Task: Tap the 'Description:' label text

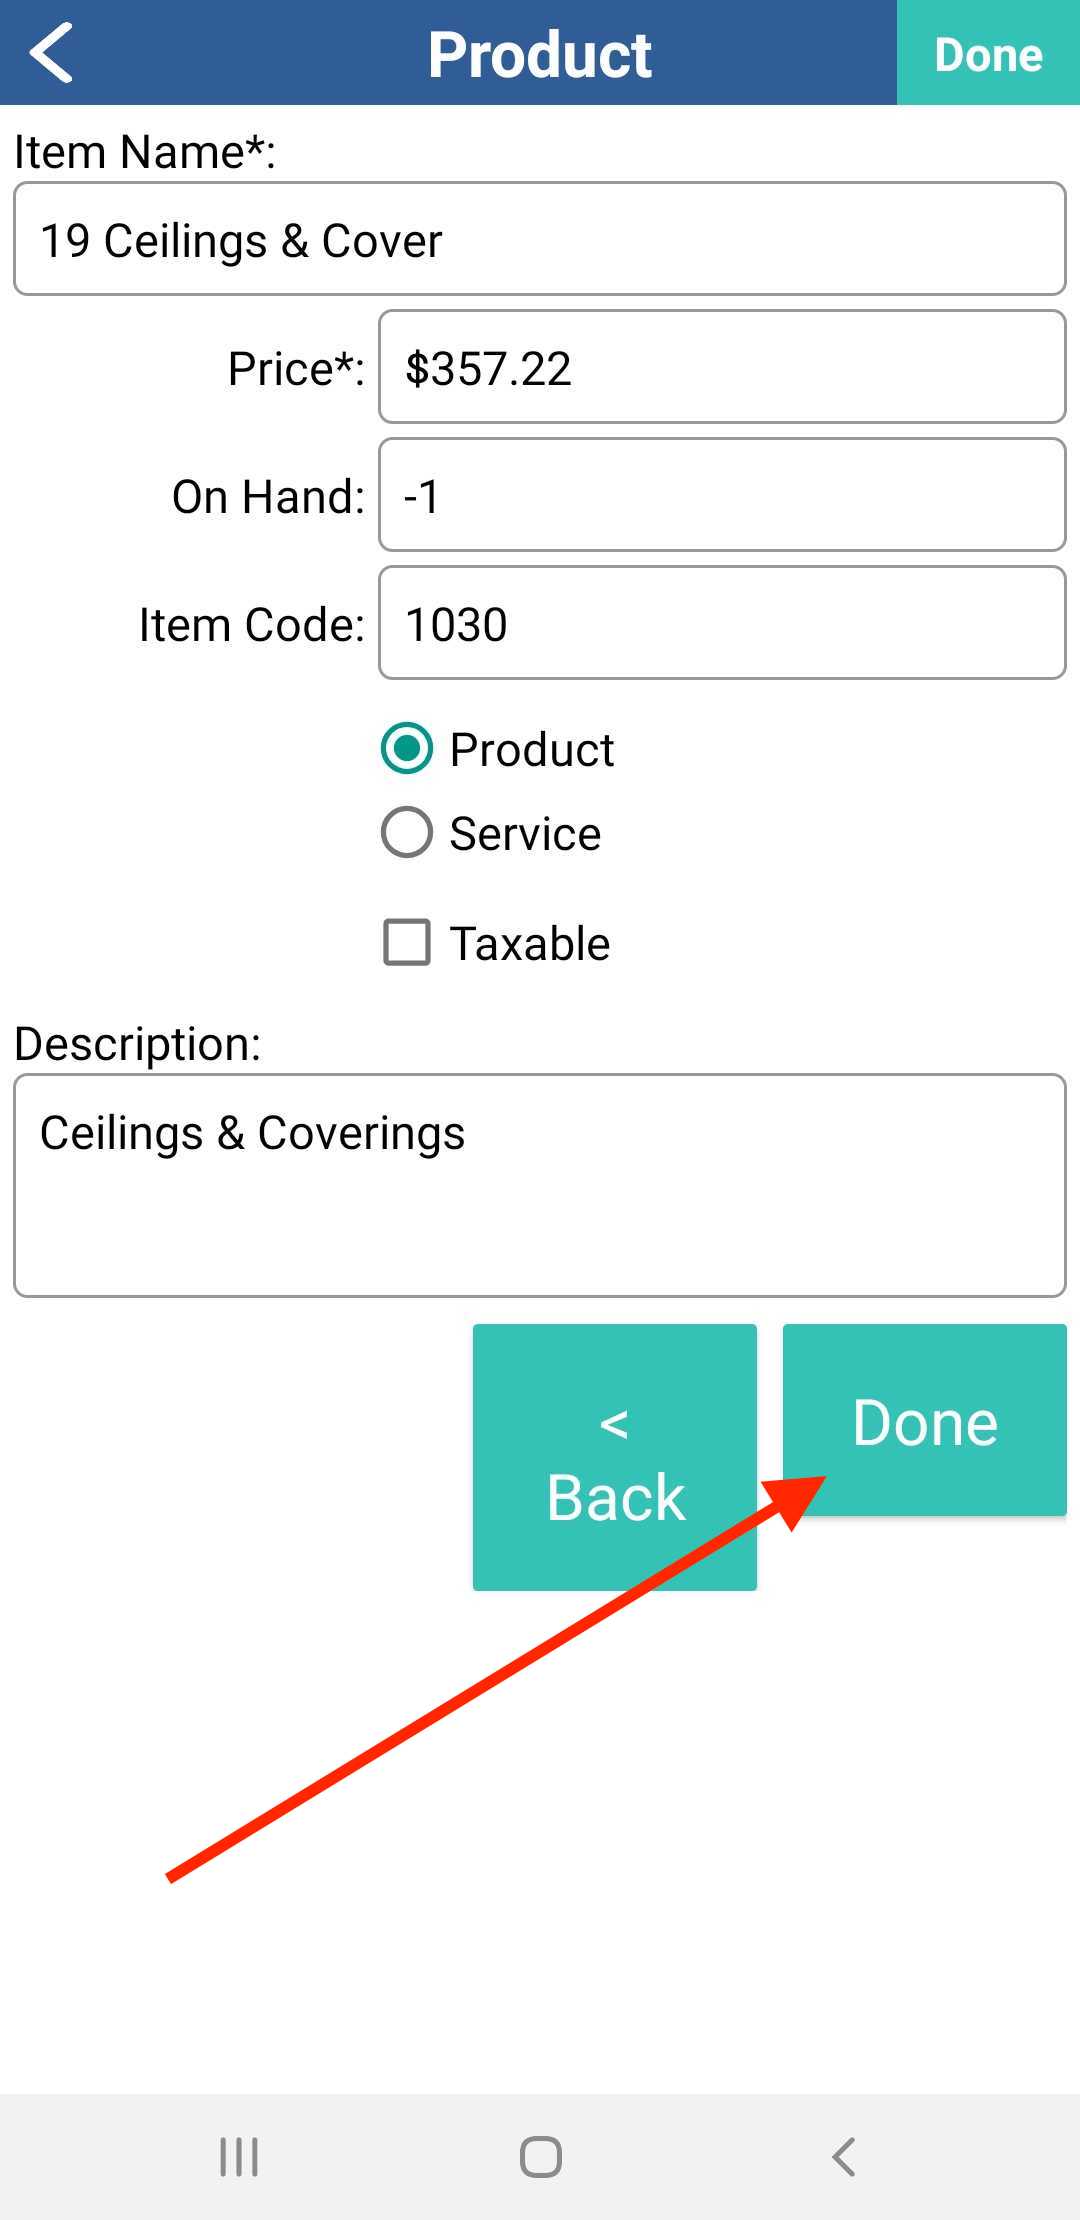Action: (x=138, y=1044)
